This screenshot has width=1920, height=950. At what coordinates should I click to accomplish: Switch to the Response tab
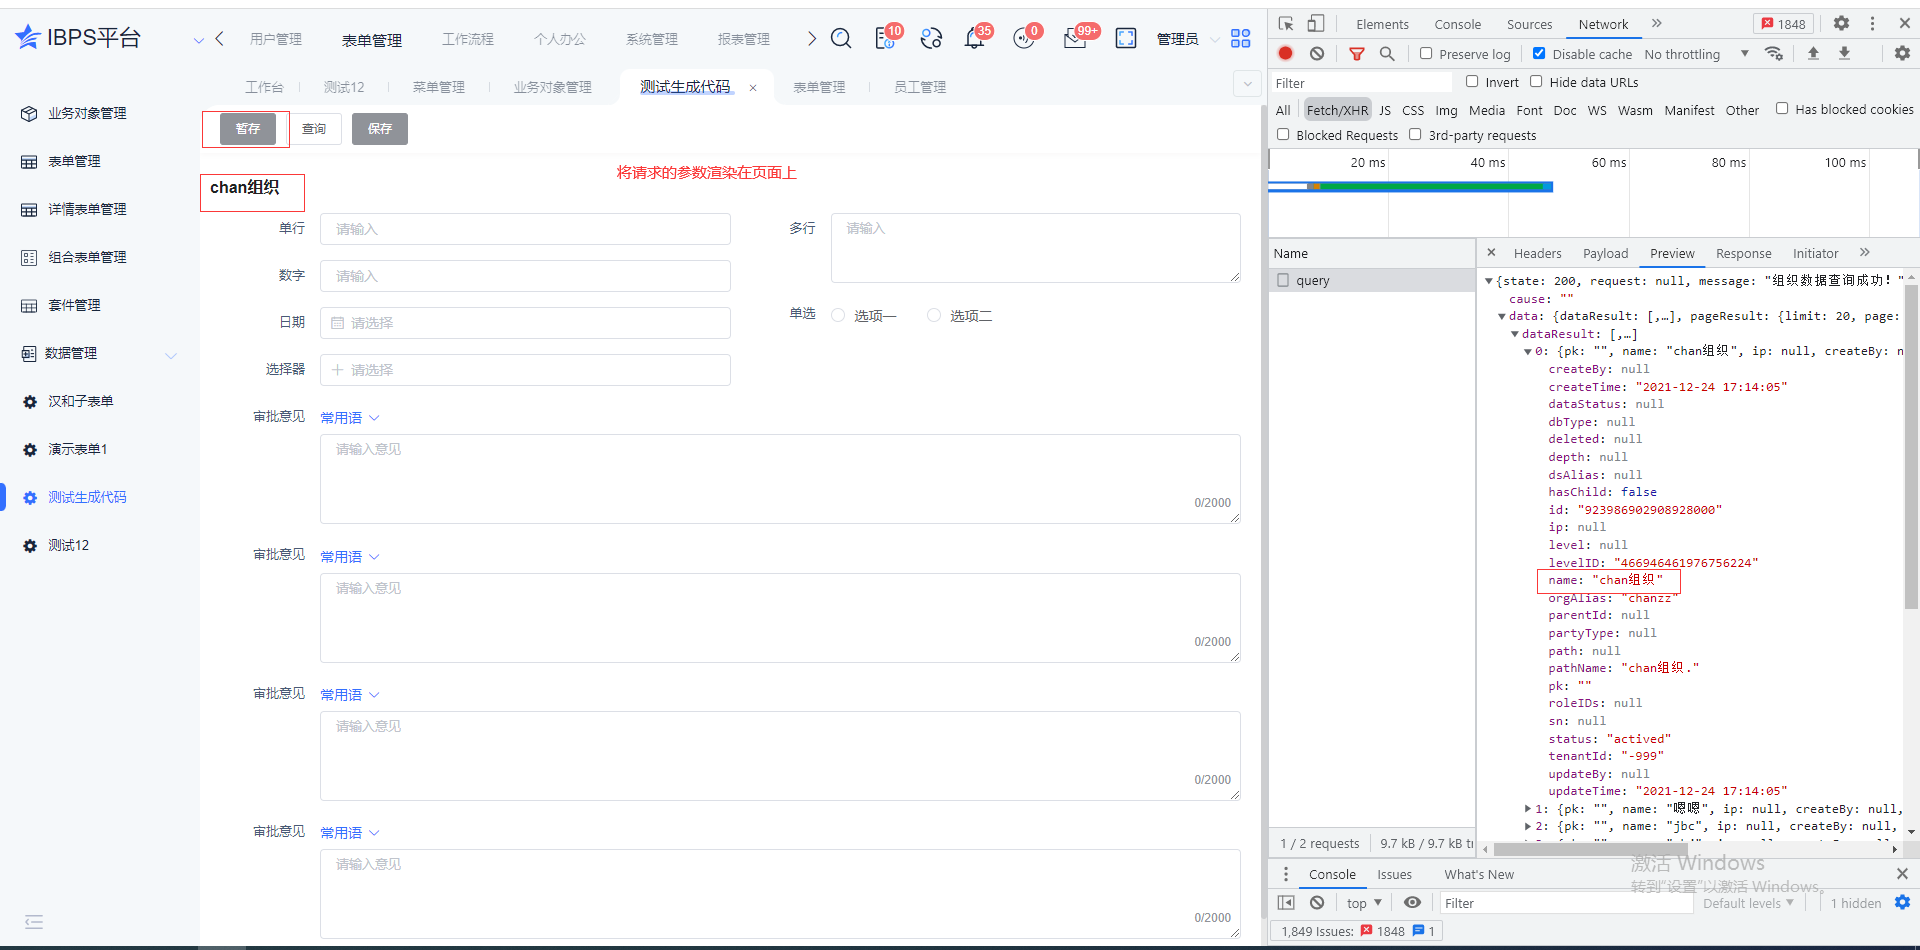[x=1743, y=254]
